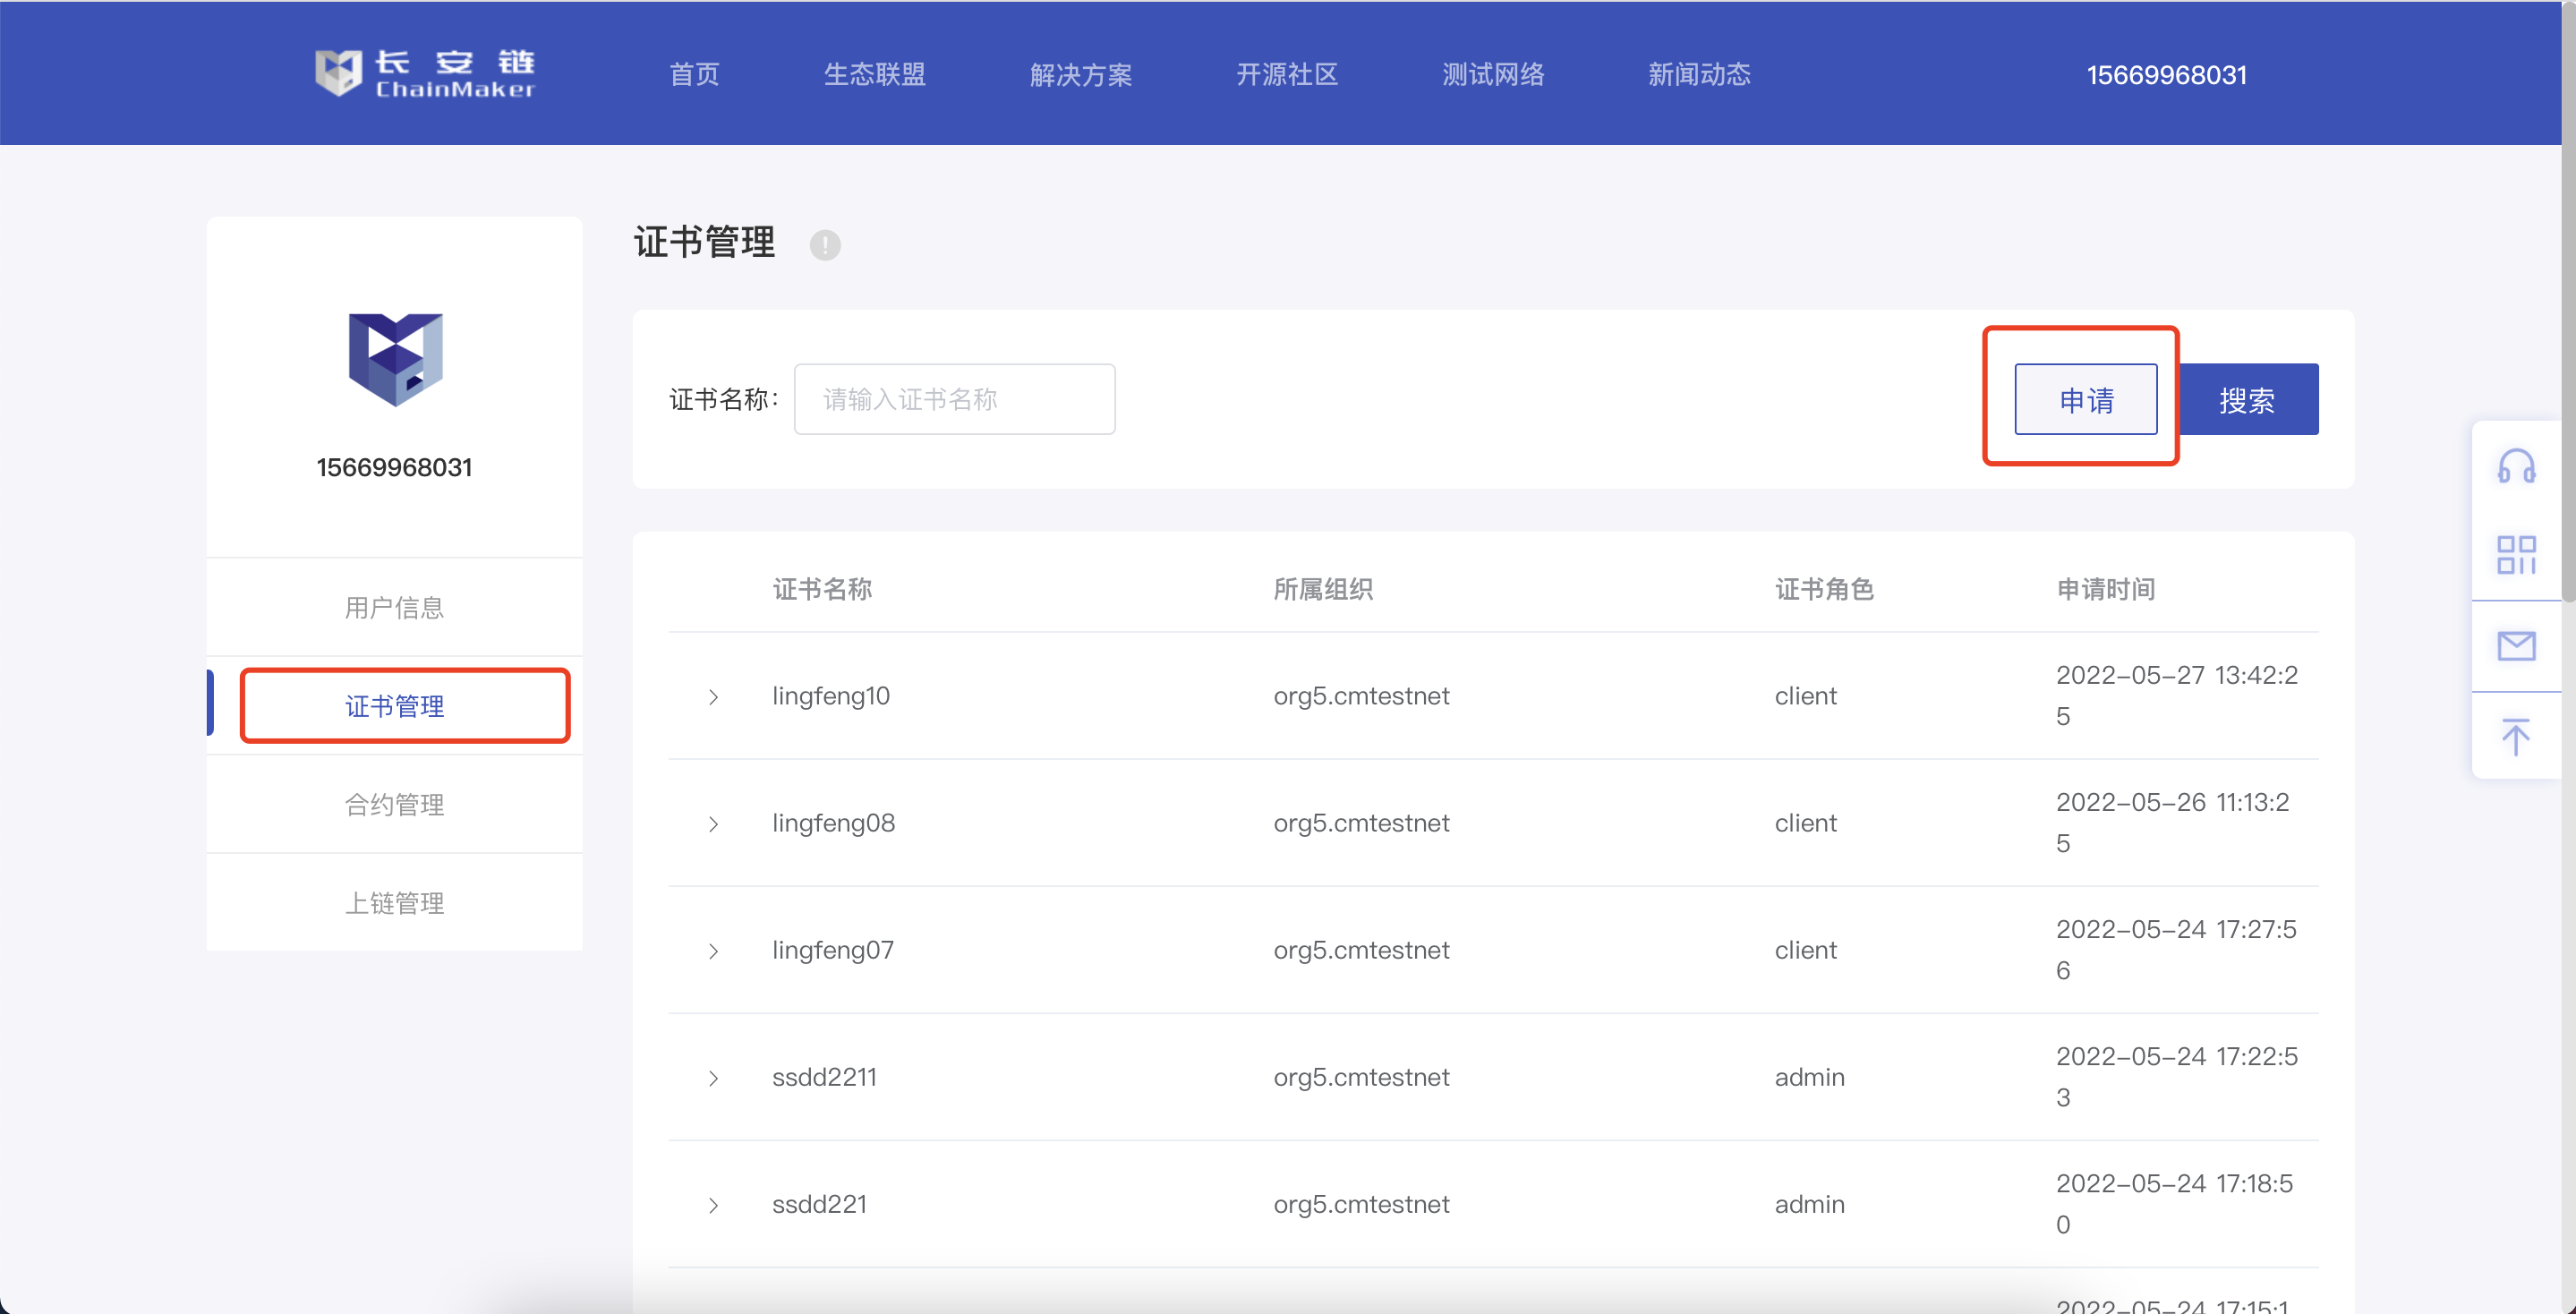The image size is (2576, 1314).
Task: Click the account number 15669968031 in header
Action: 2166,75
